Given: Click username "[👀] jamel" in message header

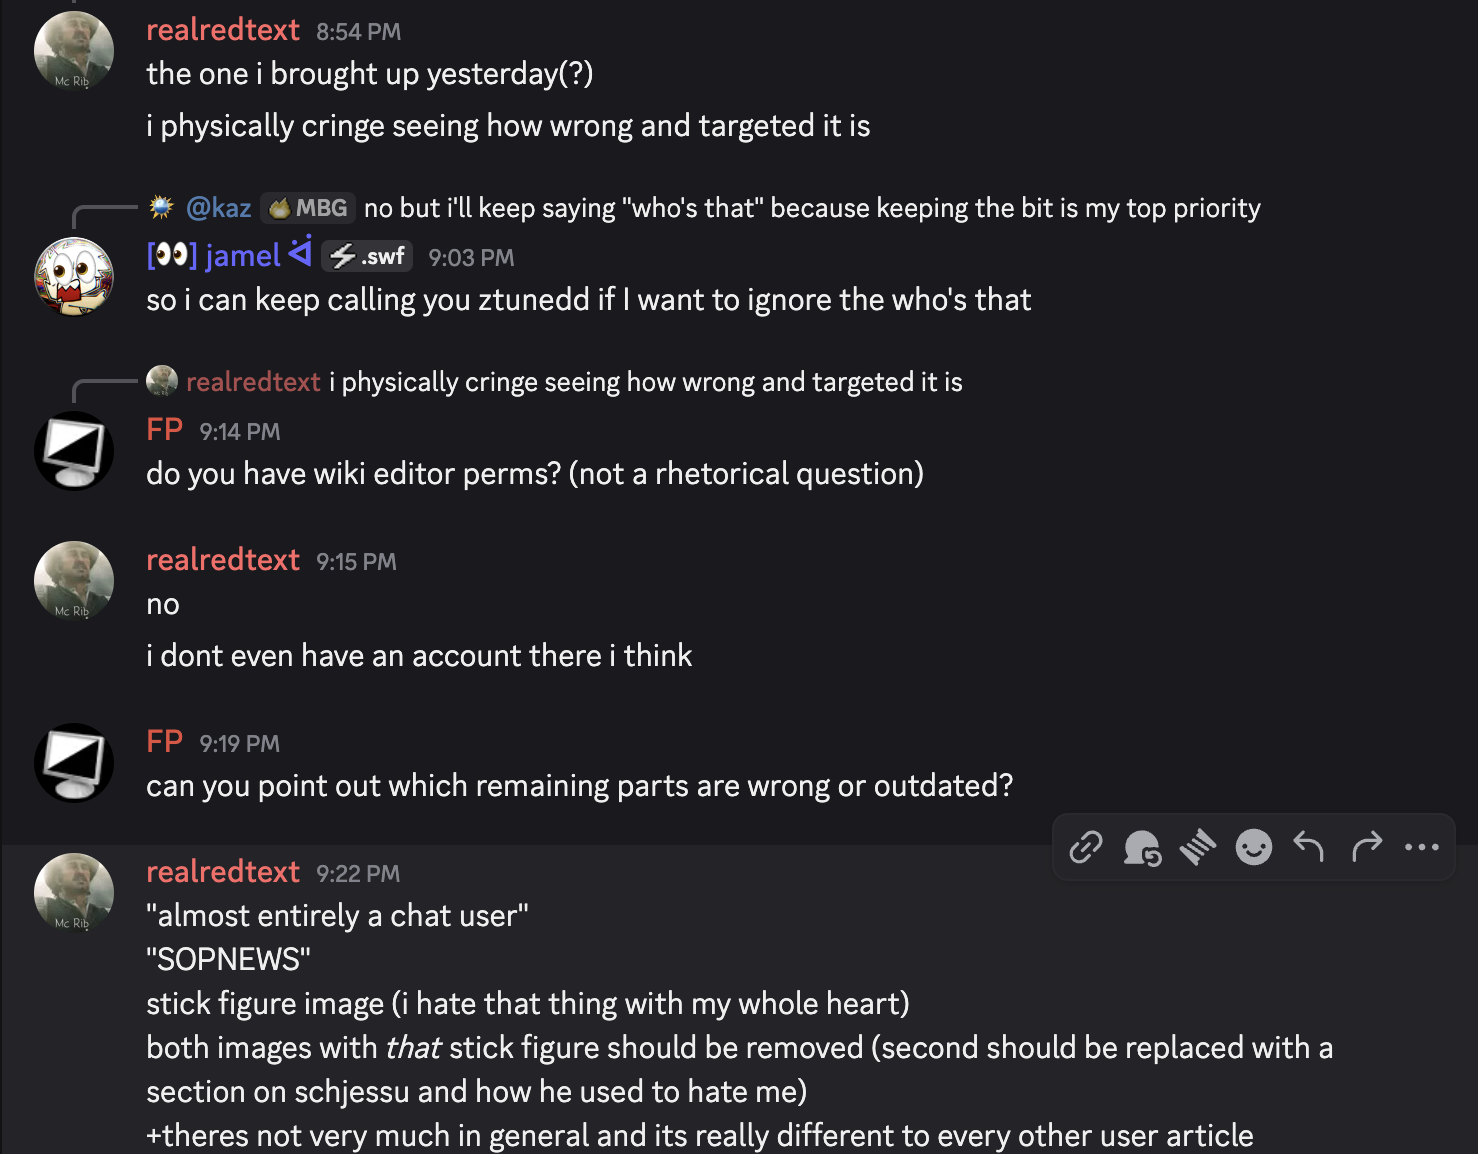Looking at the screenshot, I should (x=213, y=256).
